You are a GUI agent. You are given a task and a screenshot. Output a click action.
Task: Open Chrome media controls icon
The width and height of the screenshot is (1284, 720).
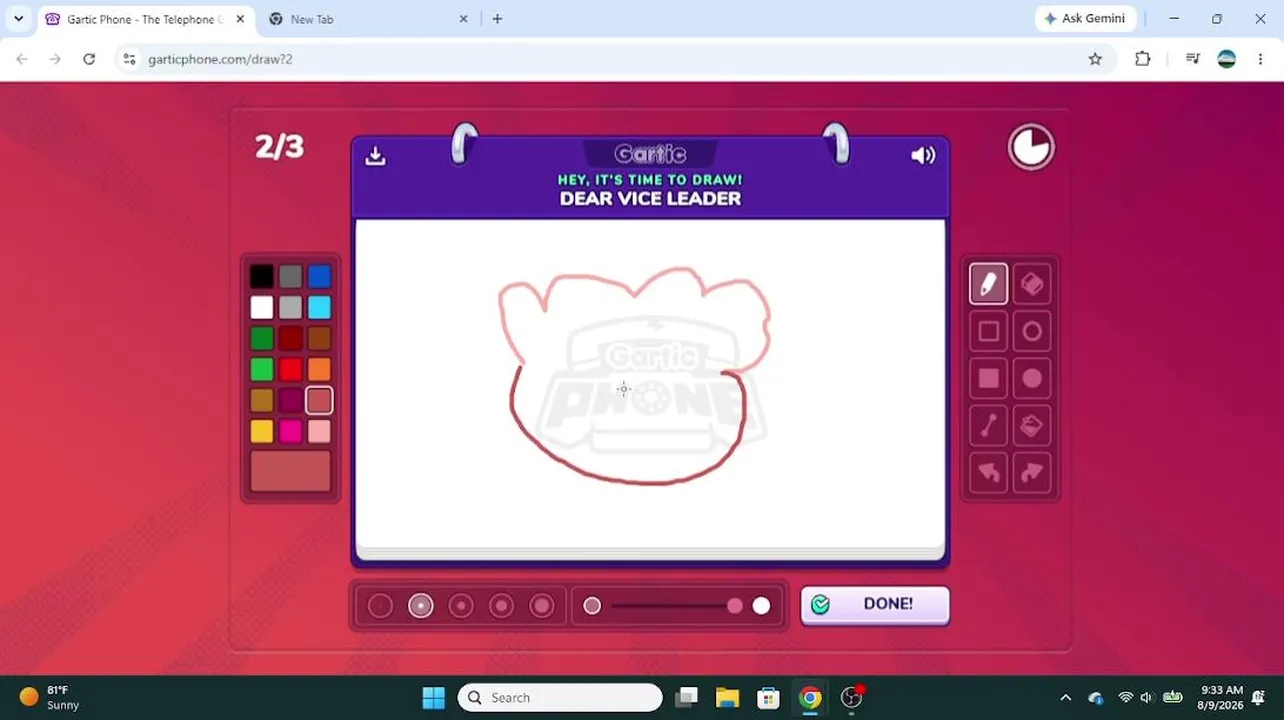pyautogui.click(x=1192, y=59)
